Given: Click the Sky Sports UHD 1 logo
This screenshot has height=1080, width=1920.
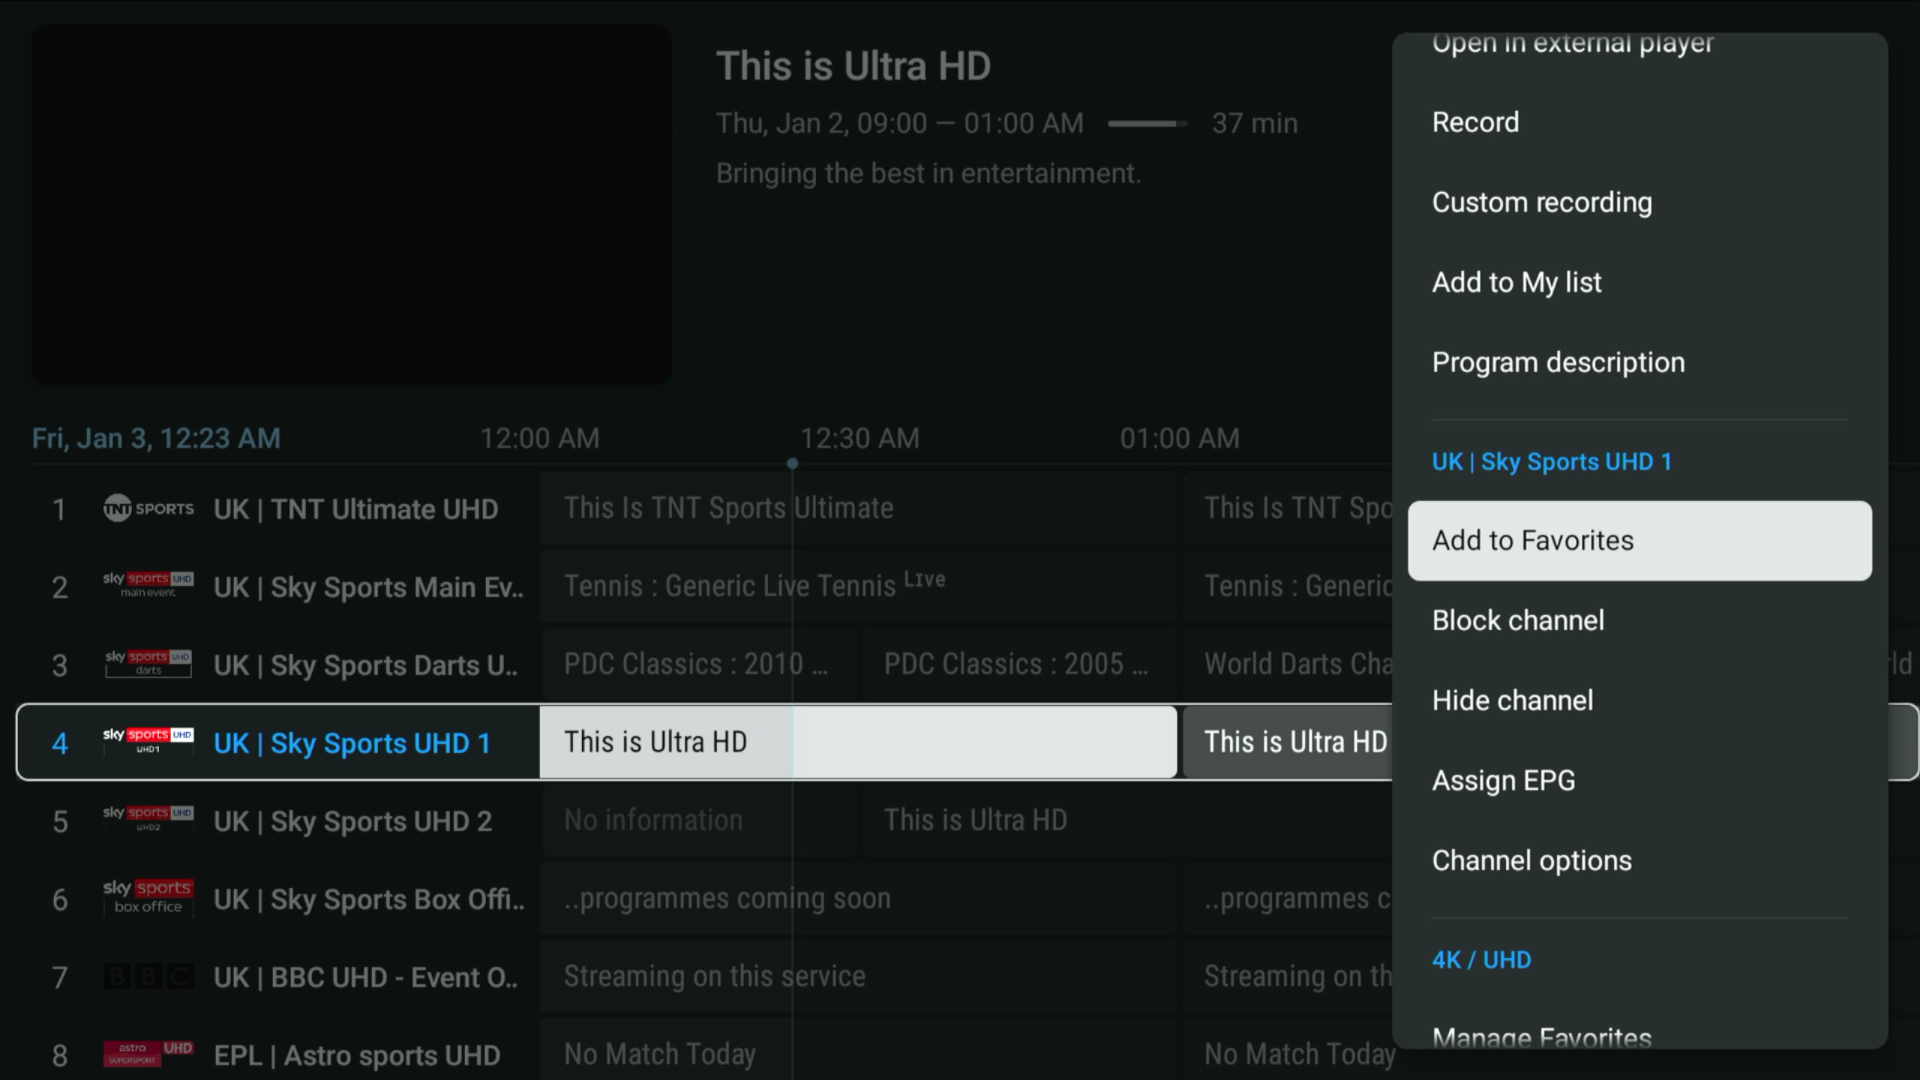Looking at the screenshot, I should tap(148, 741).
